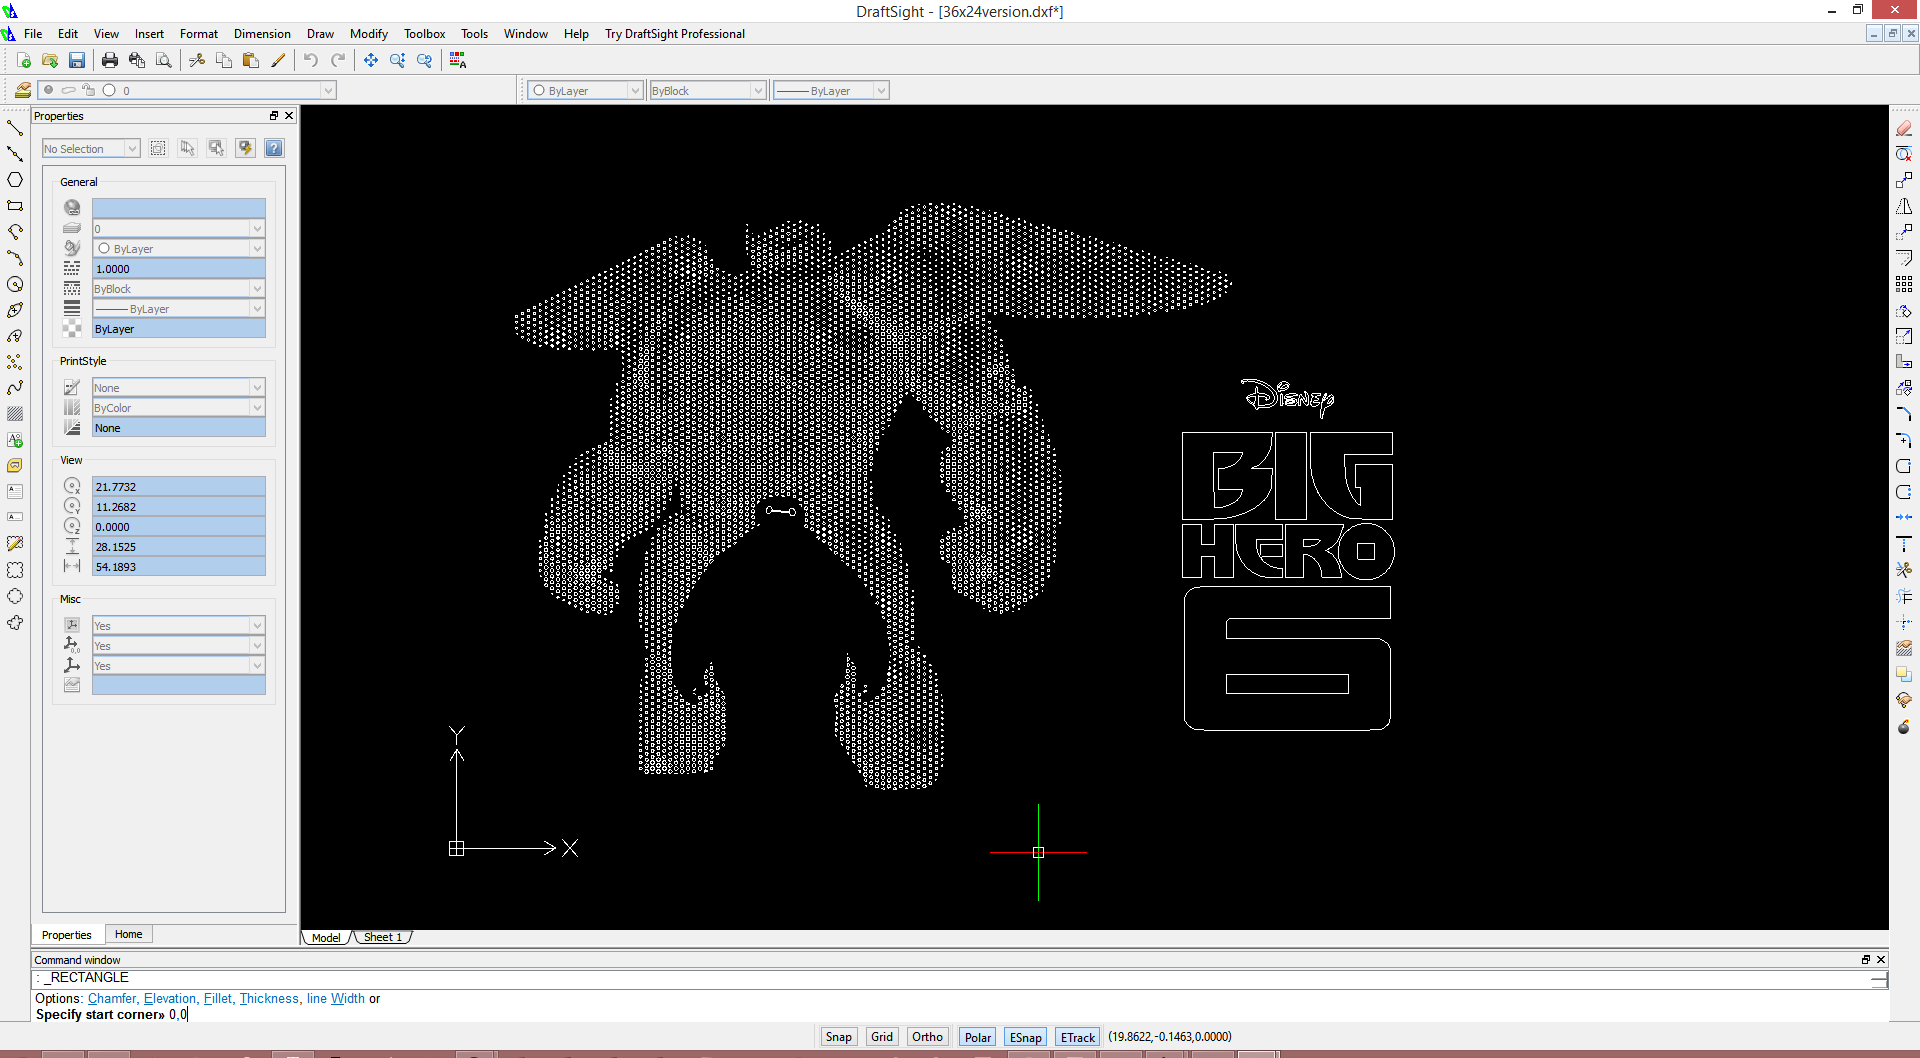Toggle Grid display in the status bar
Image resolution: width=1920 pixels, height=1058 pixels.
click(x=882, y=1037)
